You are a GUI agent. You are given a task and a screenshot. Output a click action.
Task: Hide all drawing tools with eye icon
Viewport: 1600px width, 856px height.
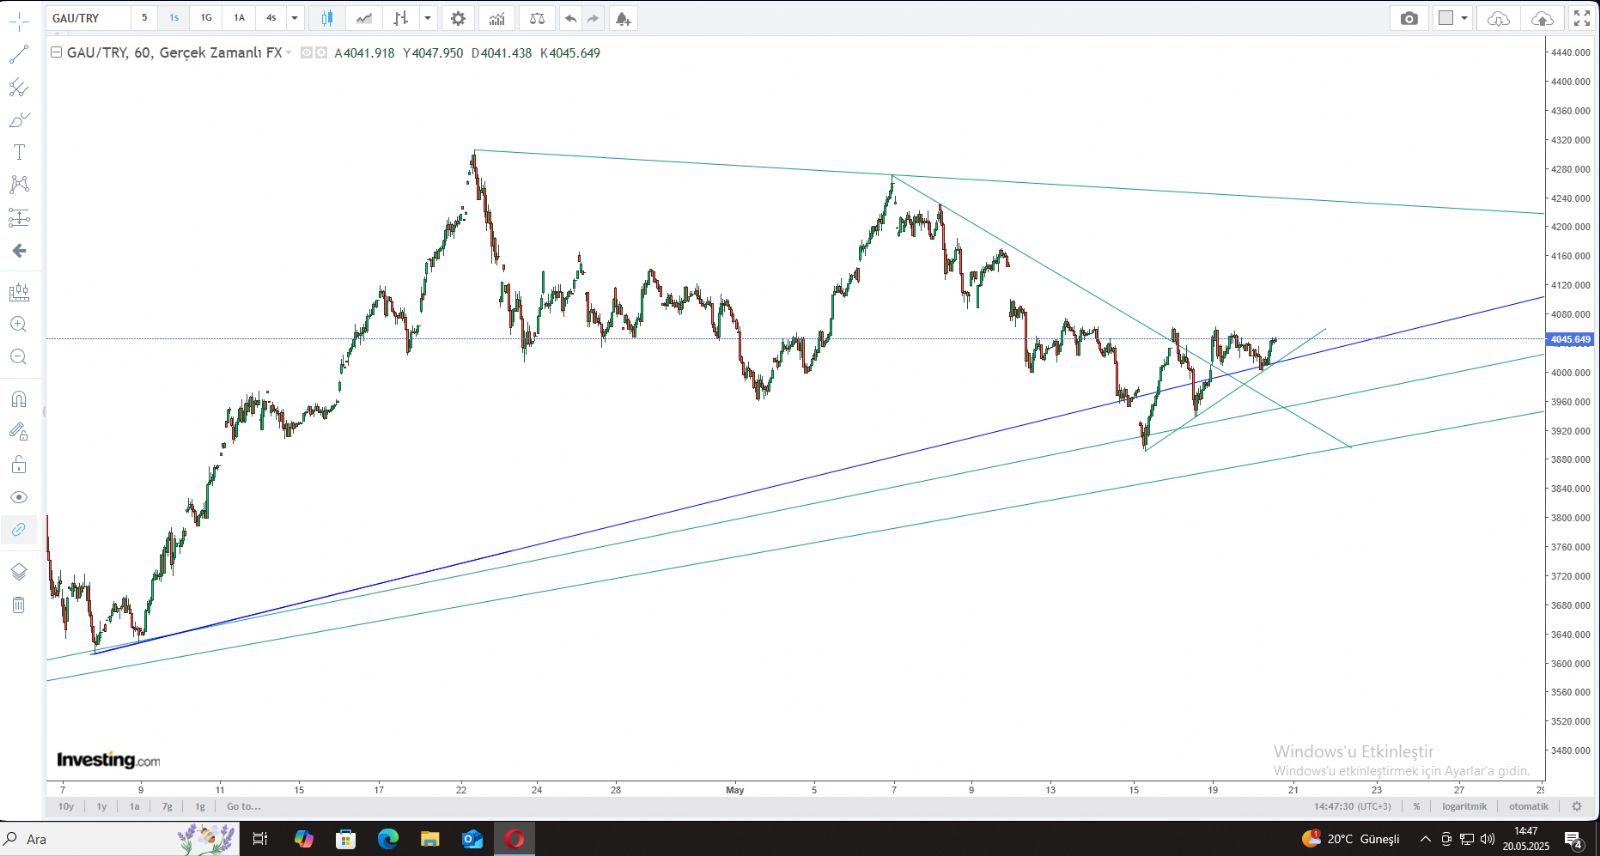(19, 497)
